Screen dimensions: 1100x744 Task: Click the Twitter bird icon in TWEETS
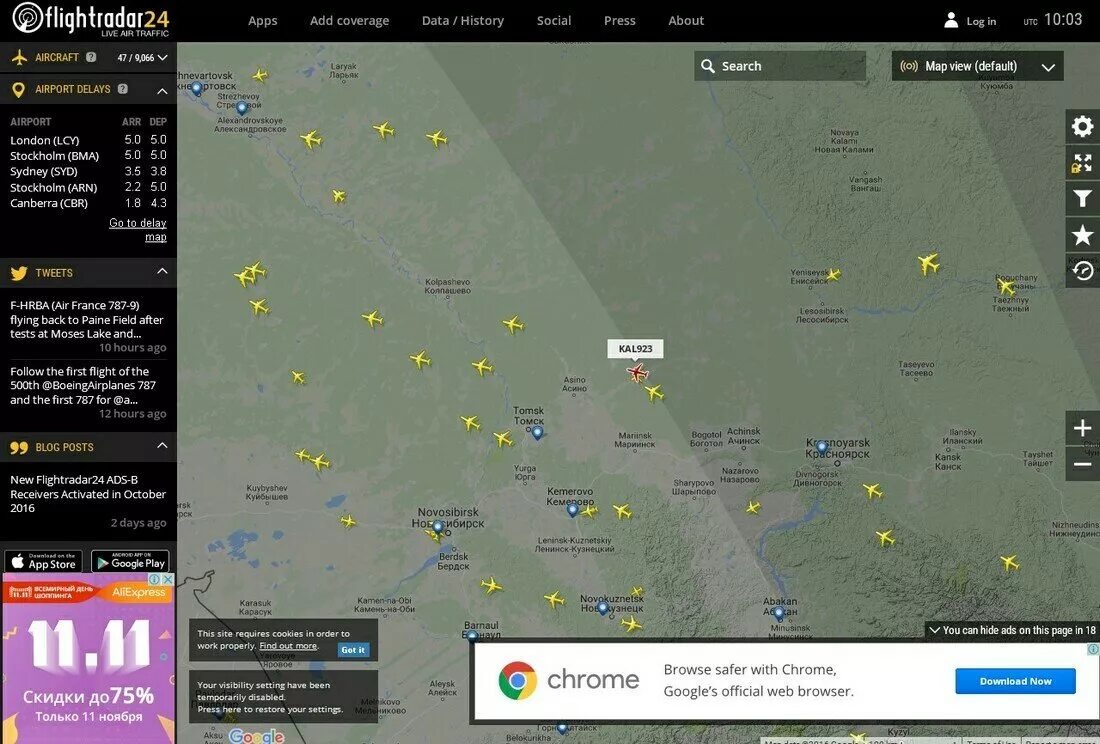click(x=19, y=273)
